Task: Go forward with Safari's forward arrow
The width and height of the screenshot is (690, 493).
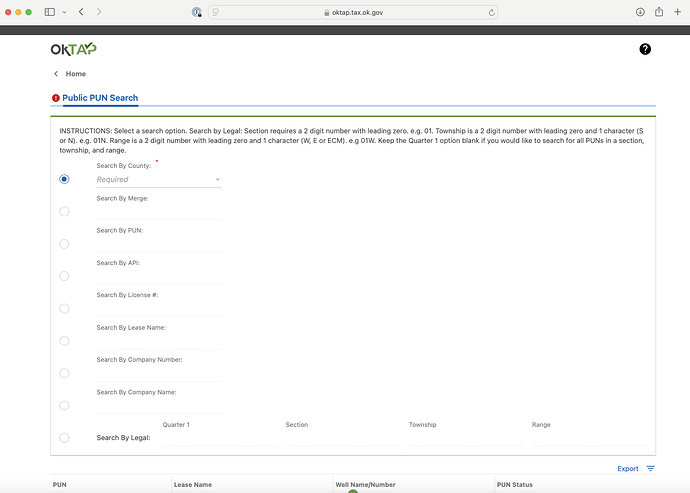Action: point(99,12)
